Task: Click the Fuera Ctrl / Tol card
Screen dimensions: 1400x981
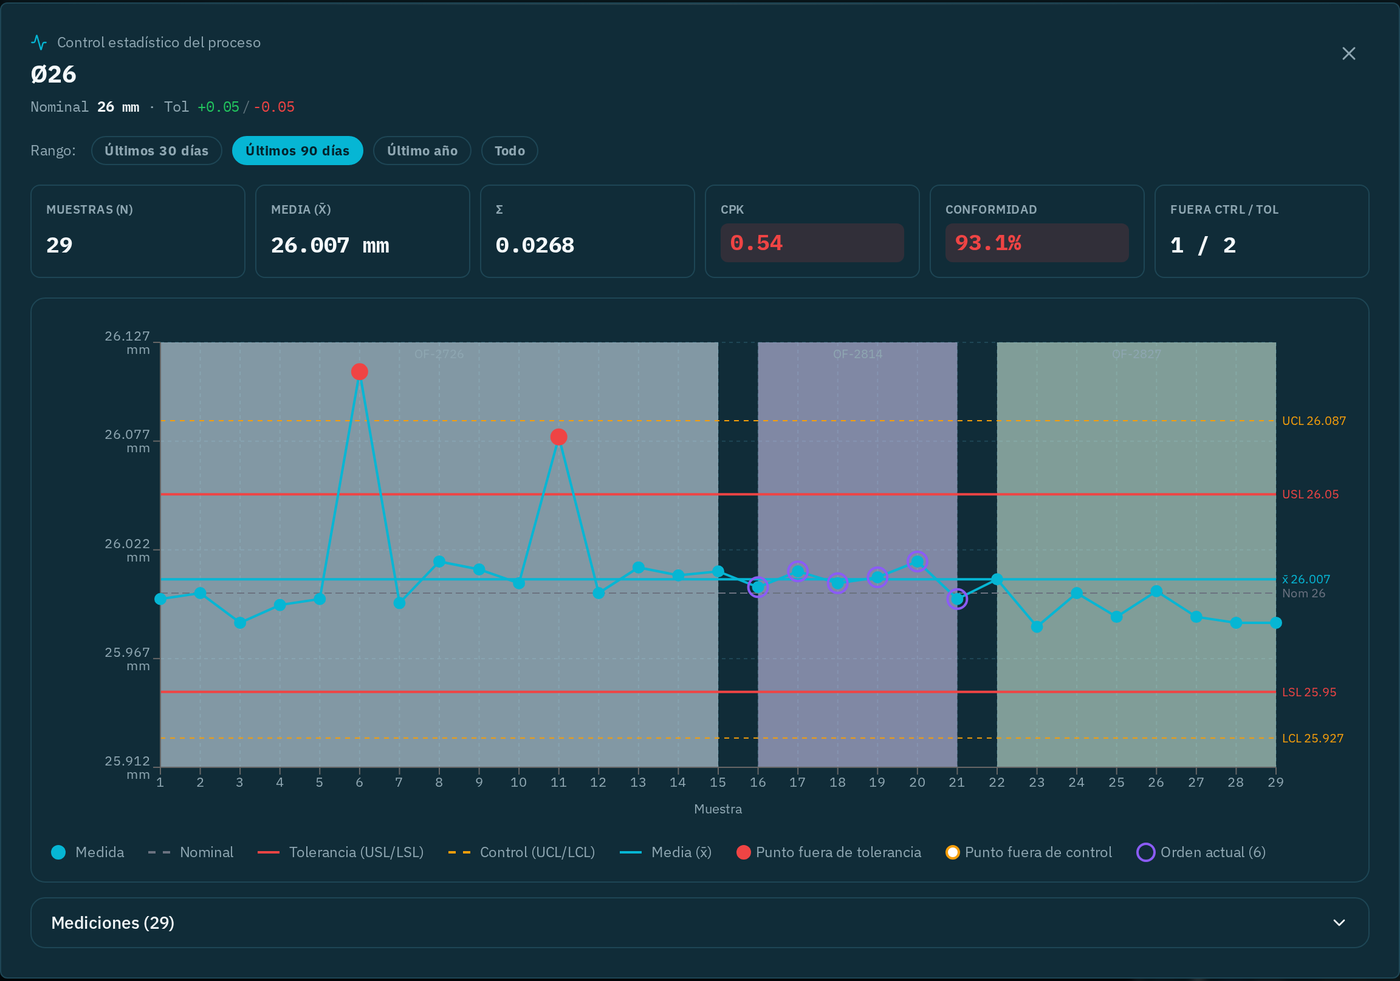Action: click(x=1262, y=231)
